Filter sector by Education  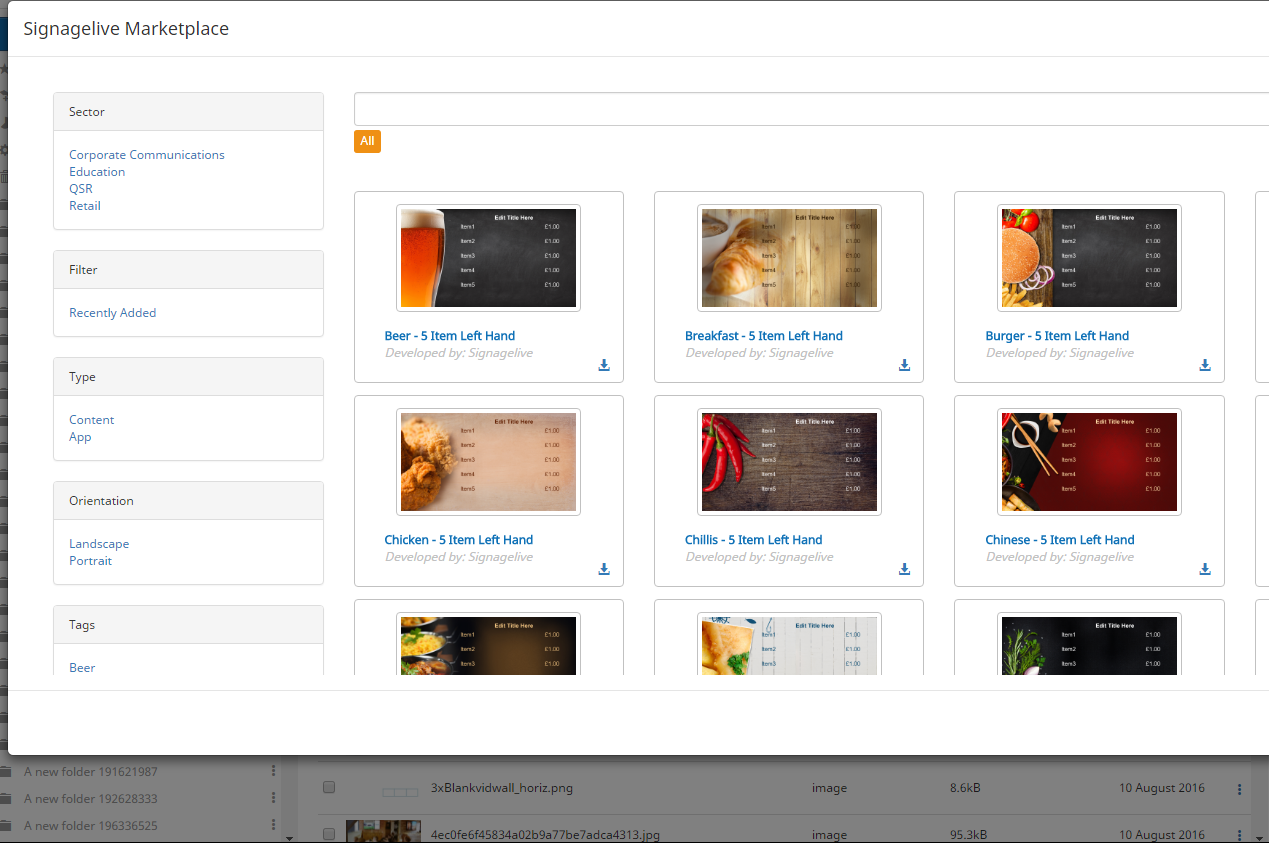tap(97, 172)
